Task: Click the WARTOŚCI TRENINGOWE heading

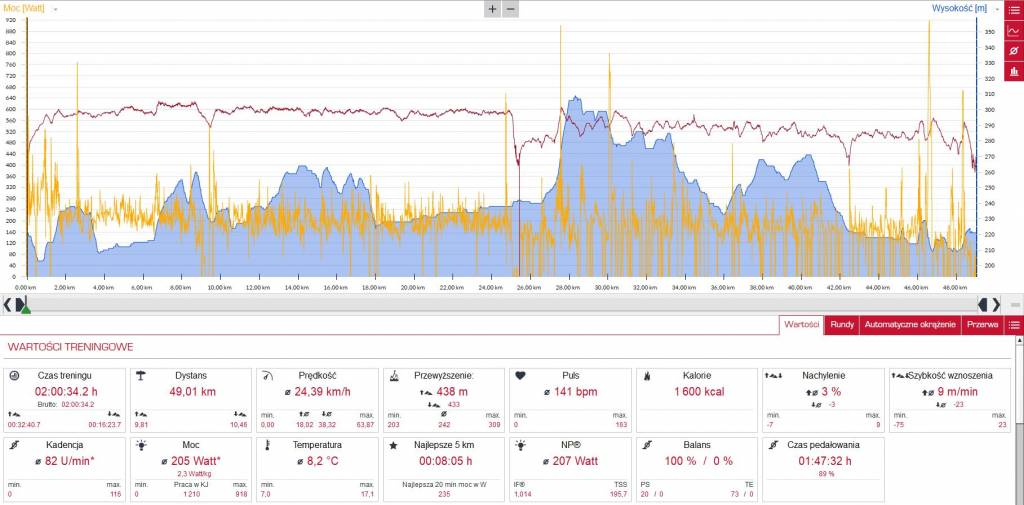Action: point(70,347)
